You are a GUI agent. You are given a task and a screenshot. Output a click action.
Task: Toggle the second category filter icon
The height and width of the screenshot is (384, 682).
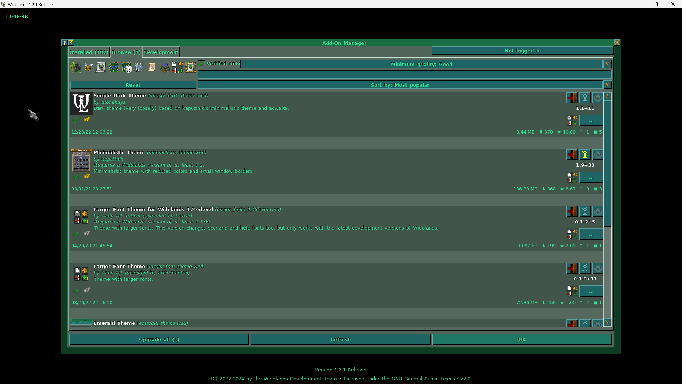(88, 67)
